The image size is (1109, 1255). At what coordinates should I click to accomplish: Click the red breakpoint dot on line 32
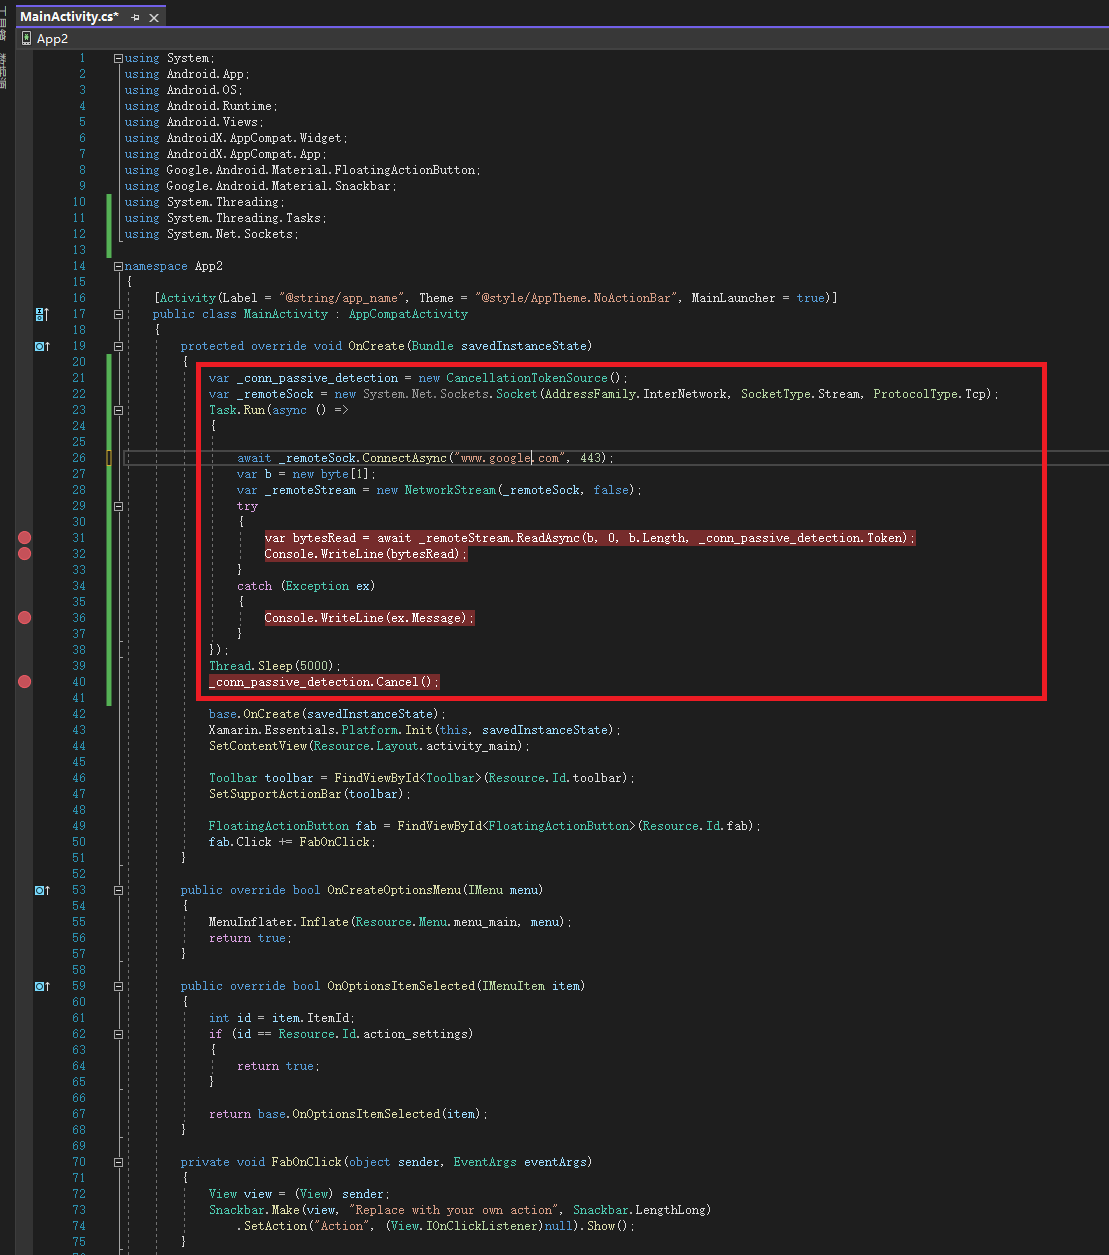(24, 553)
